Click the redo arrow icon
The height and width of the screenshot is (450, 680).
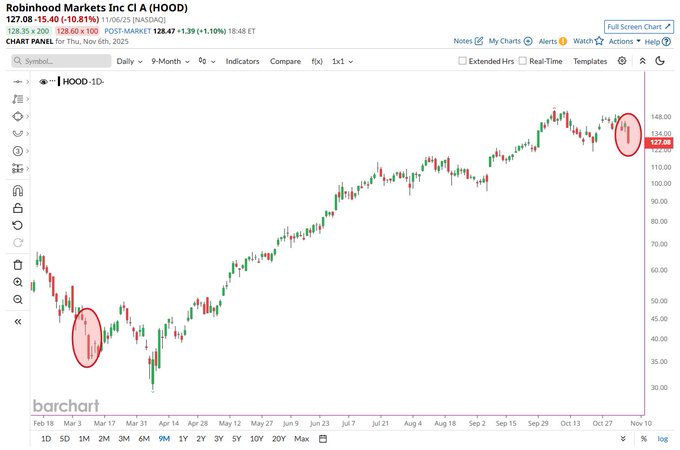(x=17, y=243)
